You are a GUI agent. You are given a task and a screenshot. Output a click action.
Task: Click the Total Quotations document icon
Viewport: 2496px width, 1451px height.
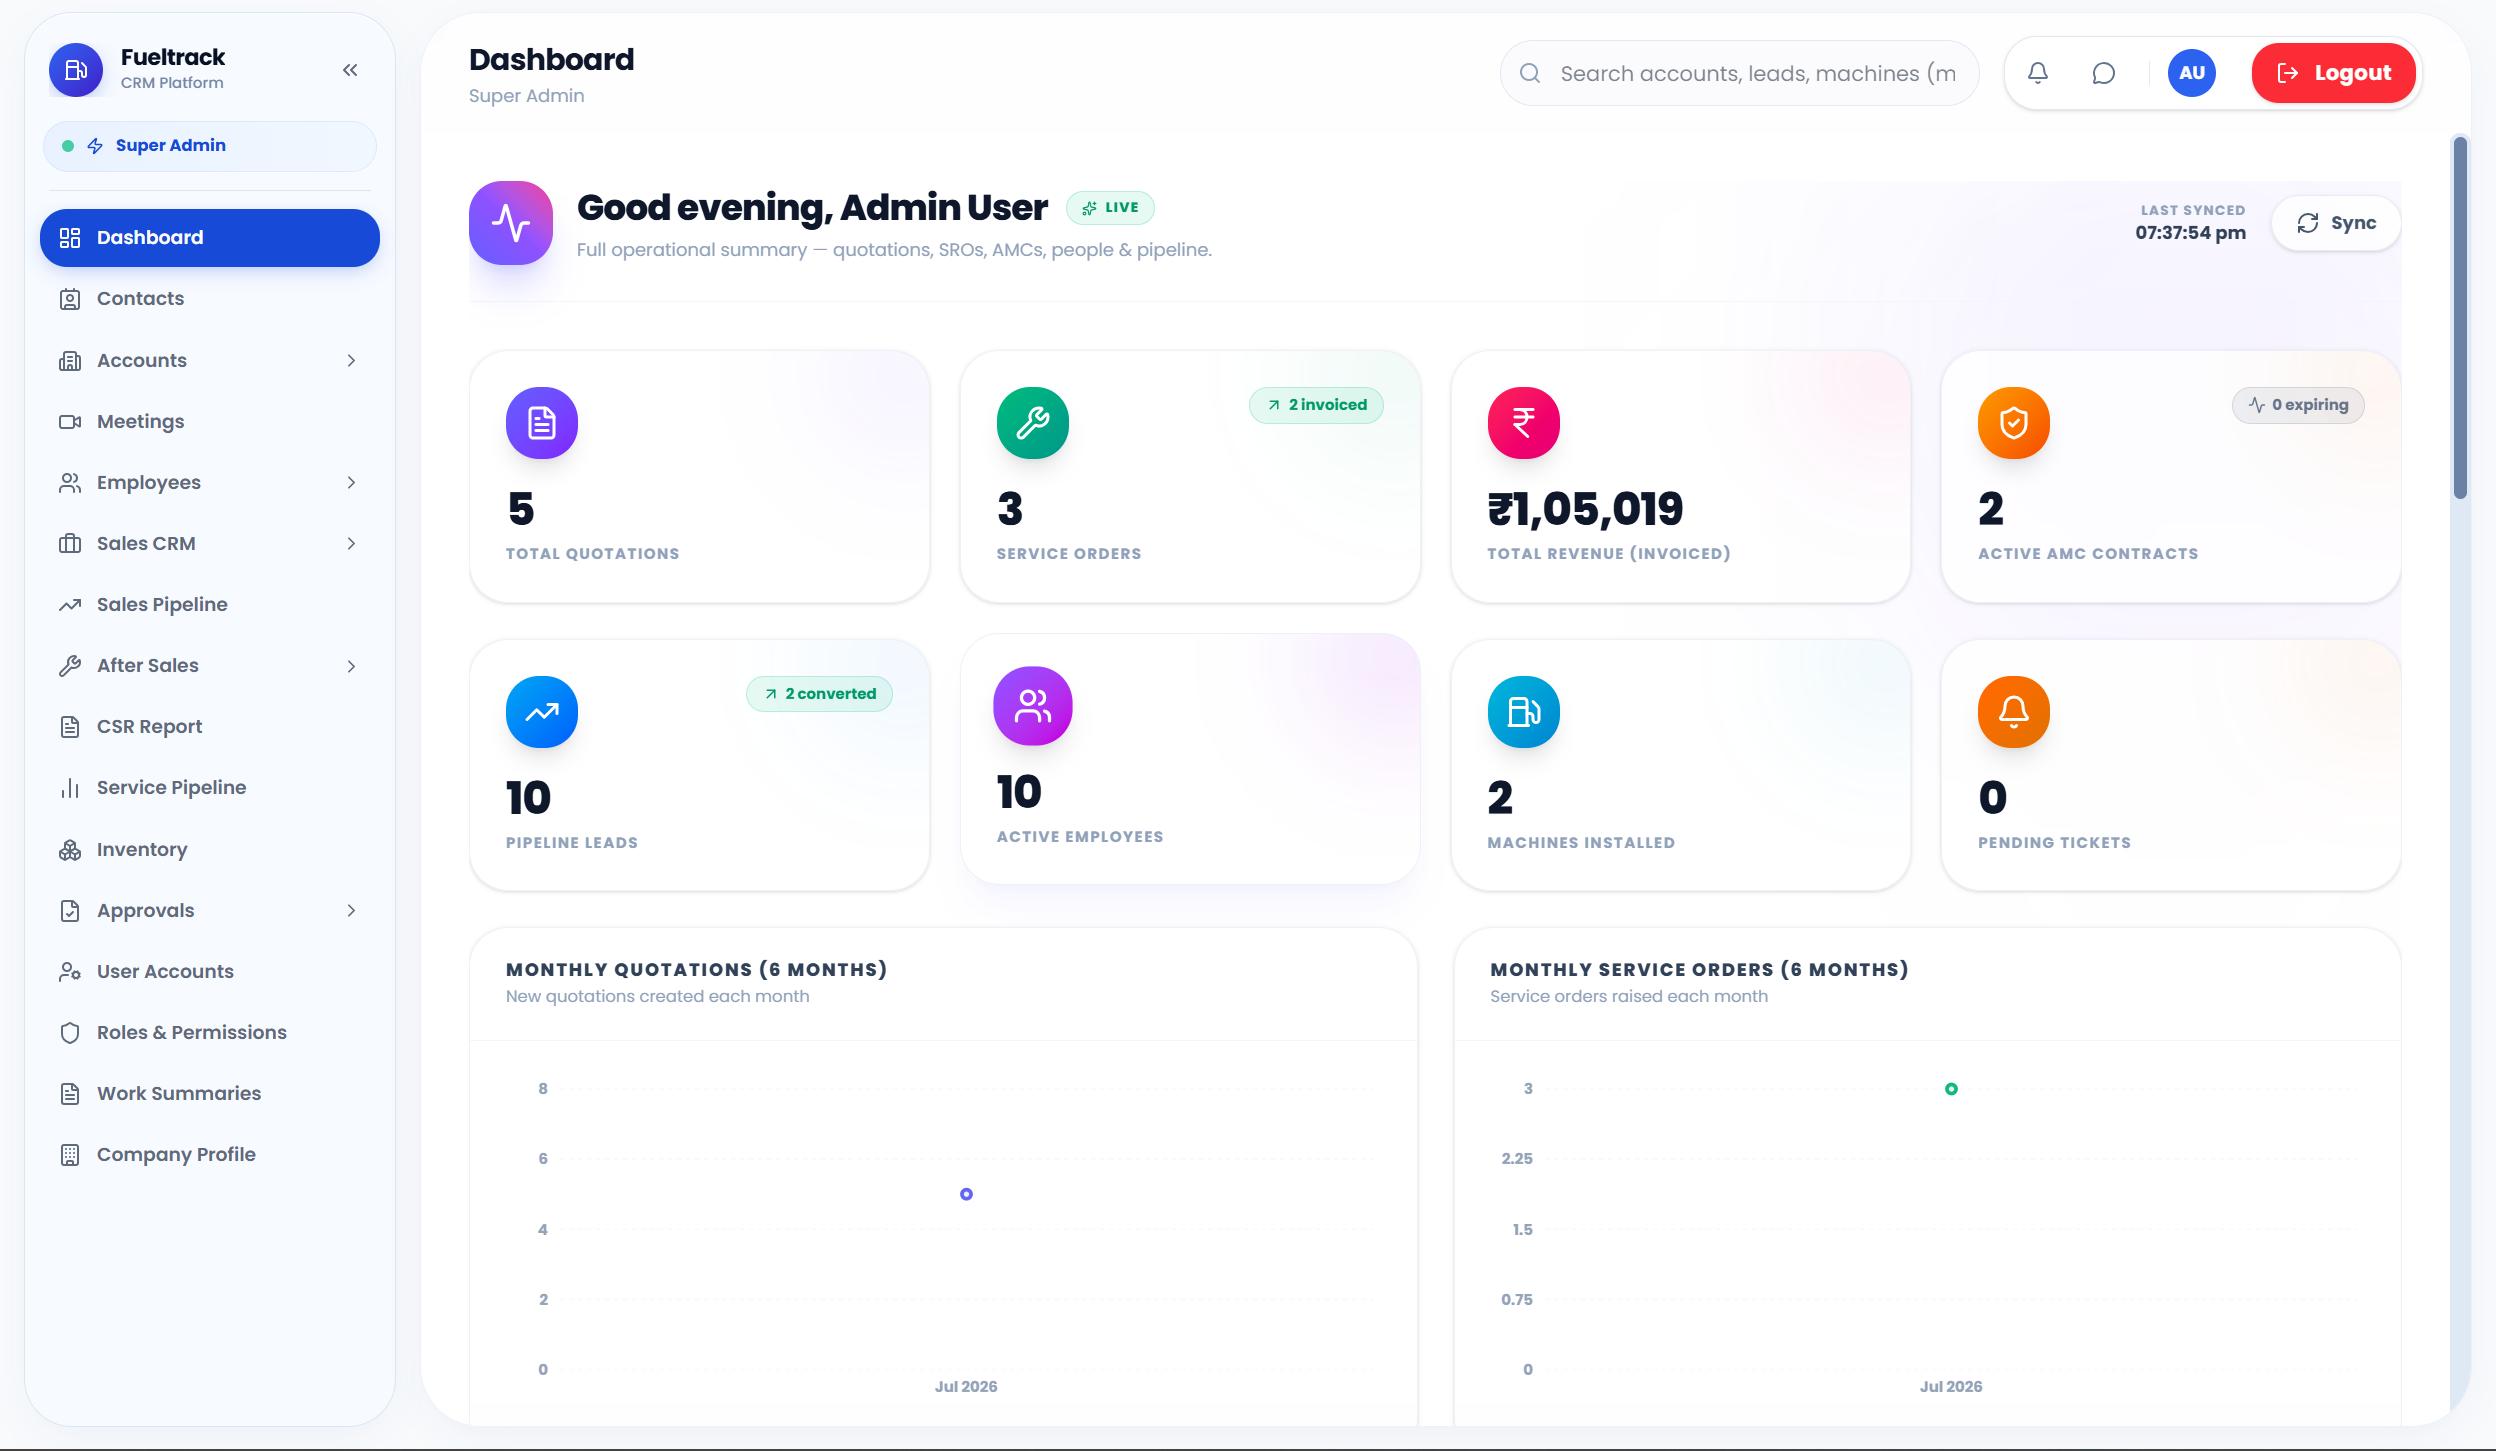(541, 422)
